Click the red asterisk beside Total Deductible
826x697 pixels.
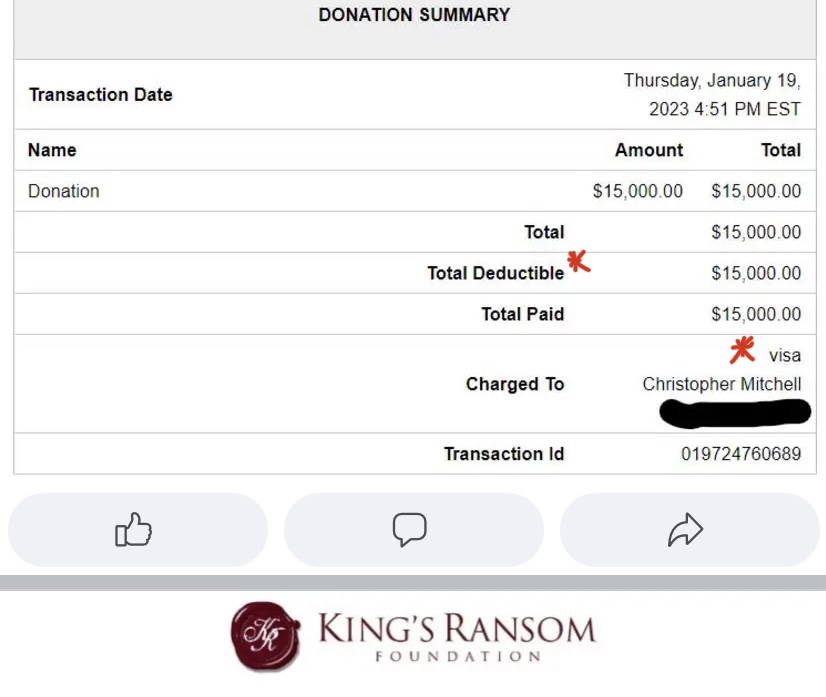[578, 261]
